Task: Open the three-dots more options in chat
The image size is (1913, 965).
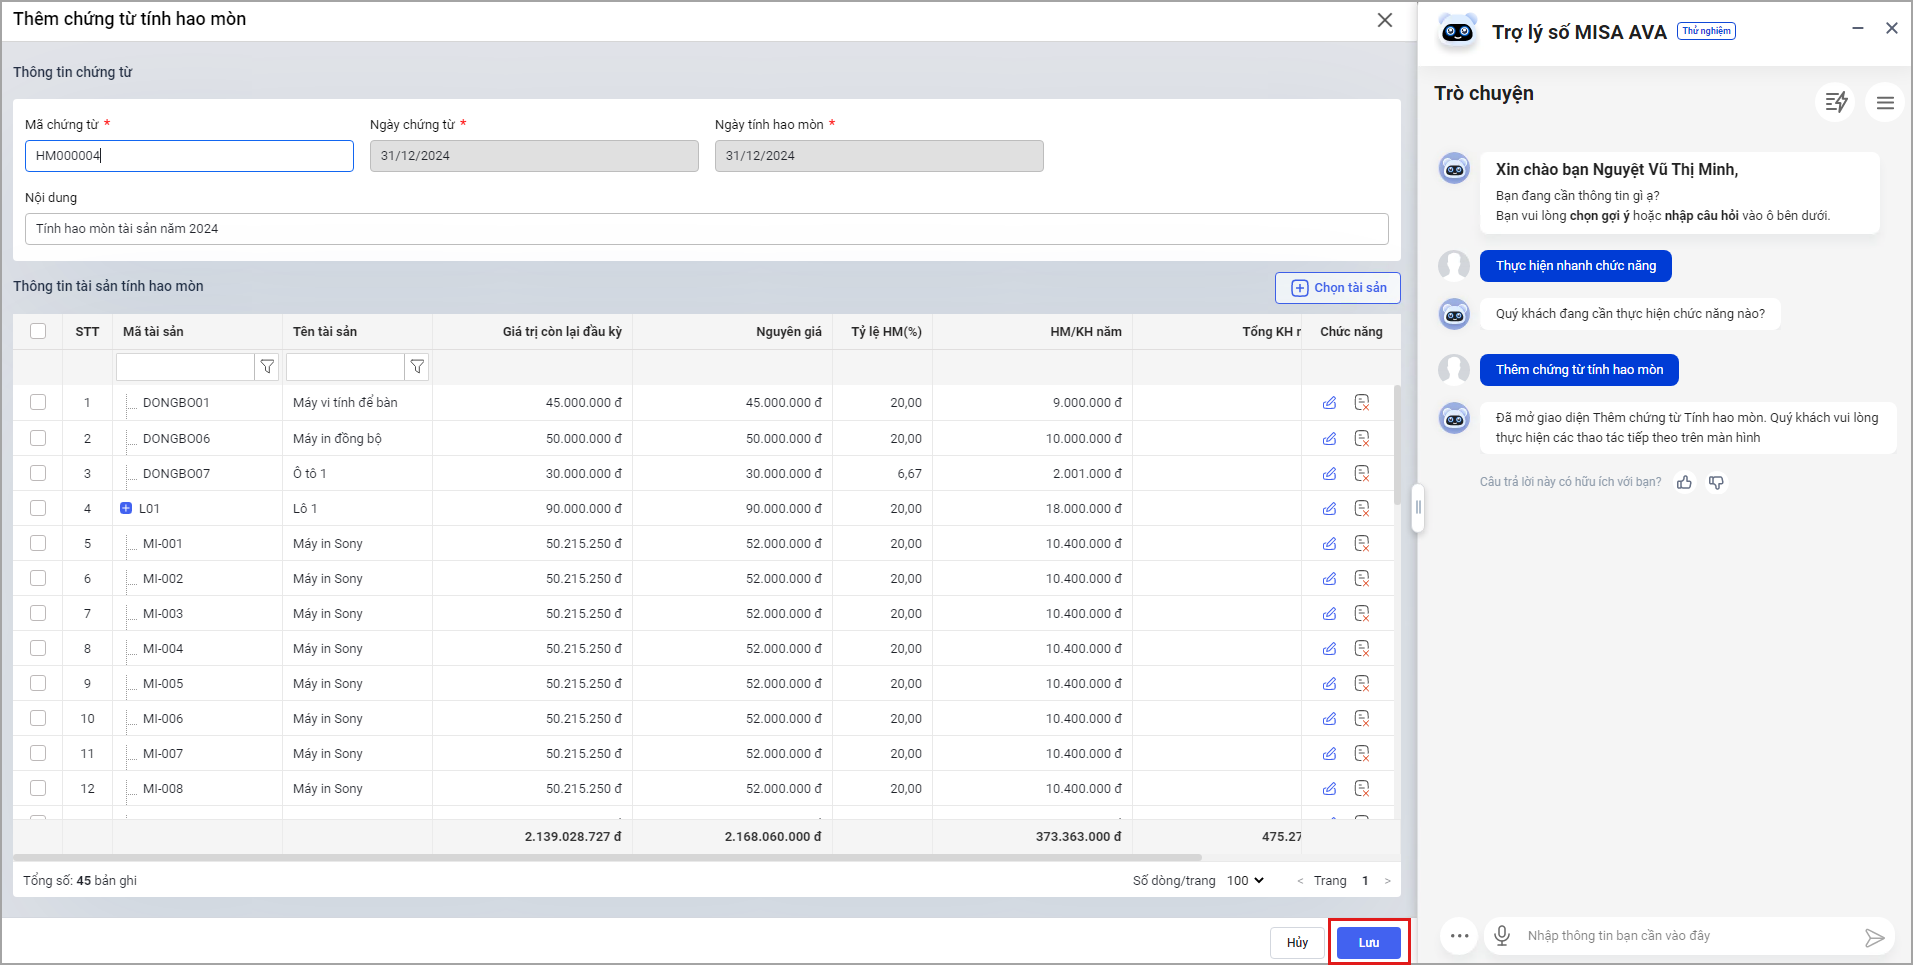Action: [1459, 936]
